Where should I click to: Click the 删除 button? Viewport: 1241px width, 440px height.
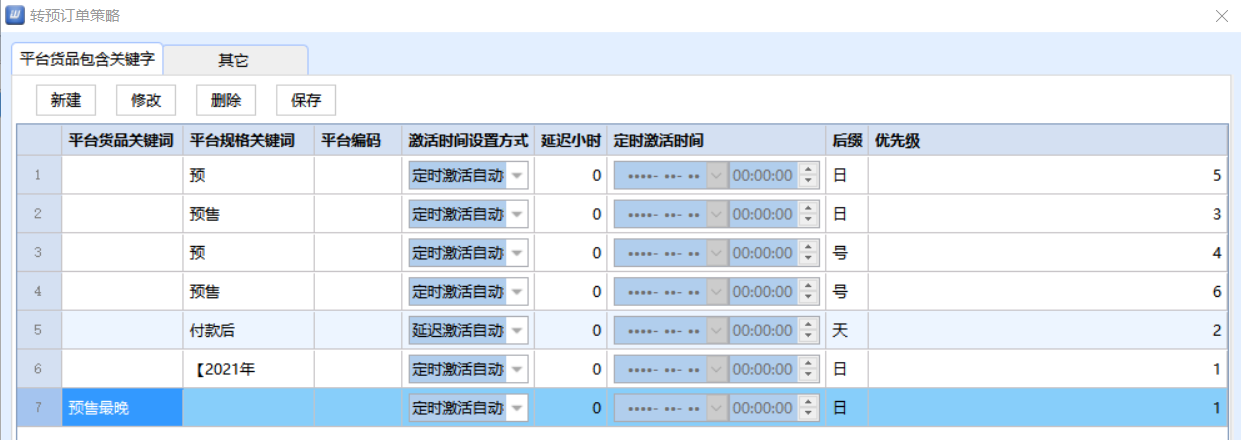point(226,100)
